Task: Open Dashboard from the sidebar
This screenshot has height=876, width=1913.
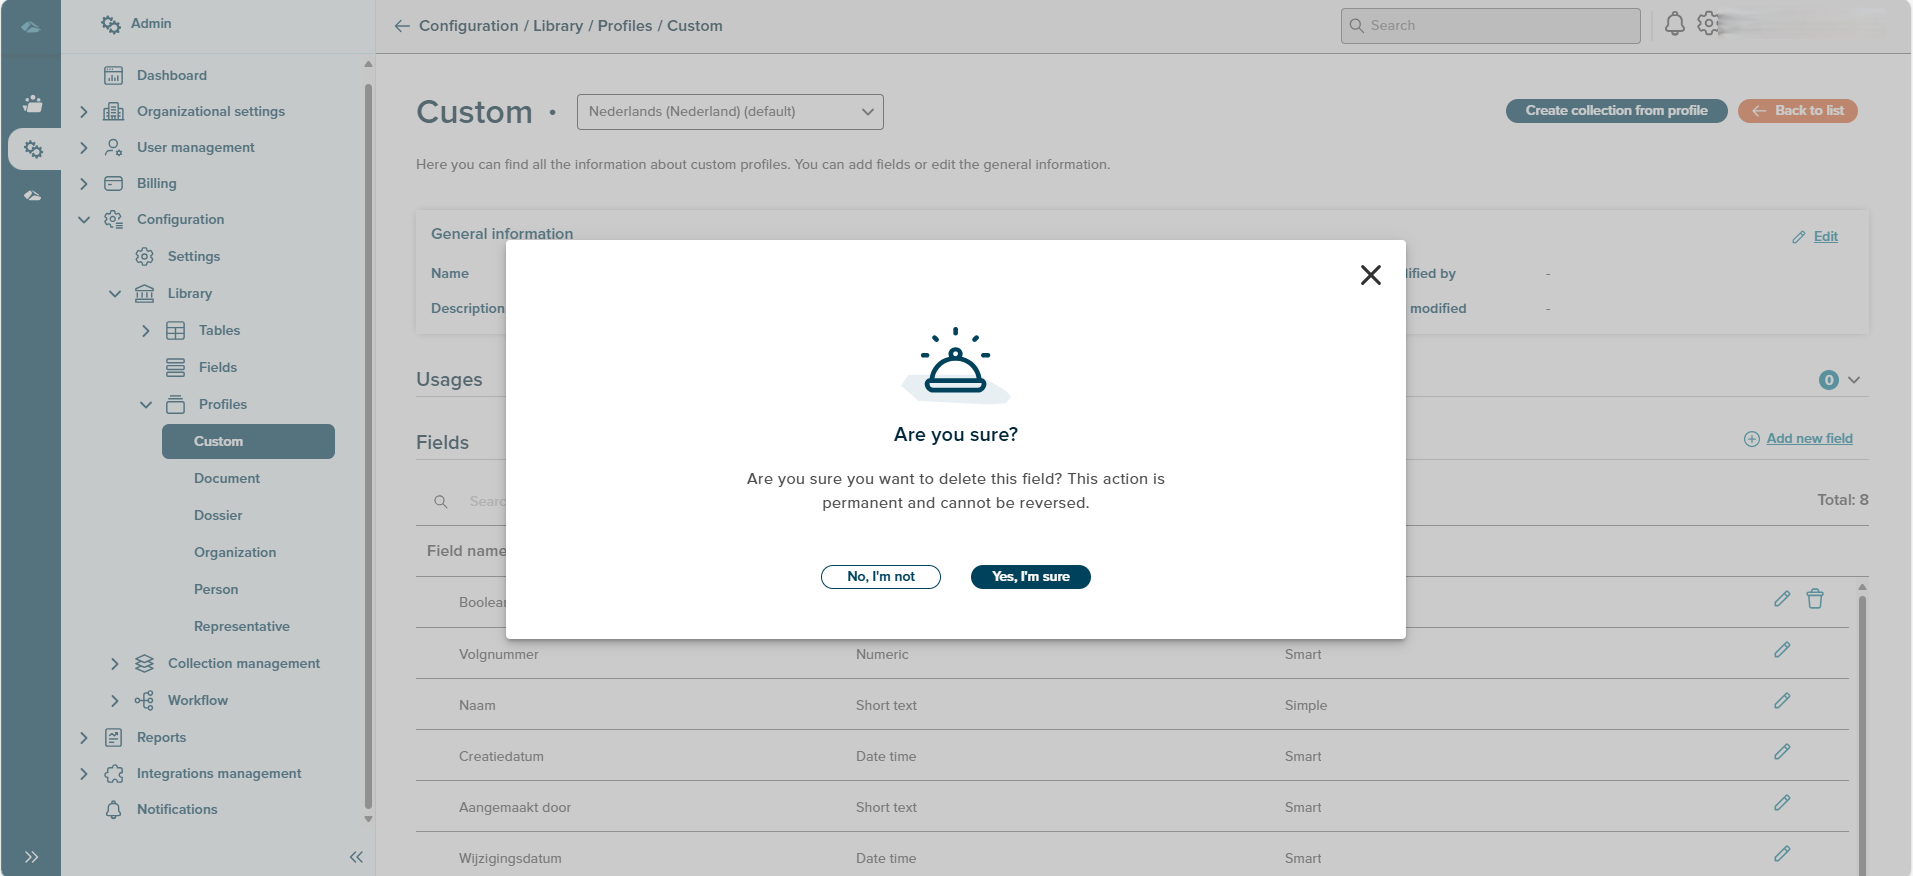Action: point(172,76)
